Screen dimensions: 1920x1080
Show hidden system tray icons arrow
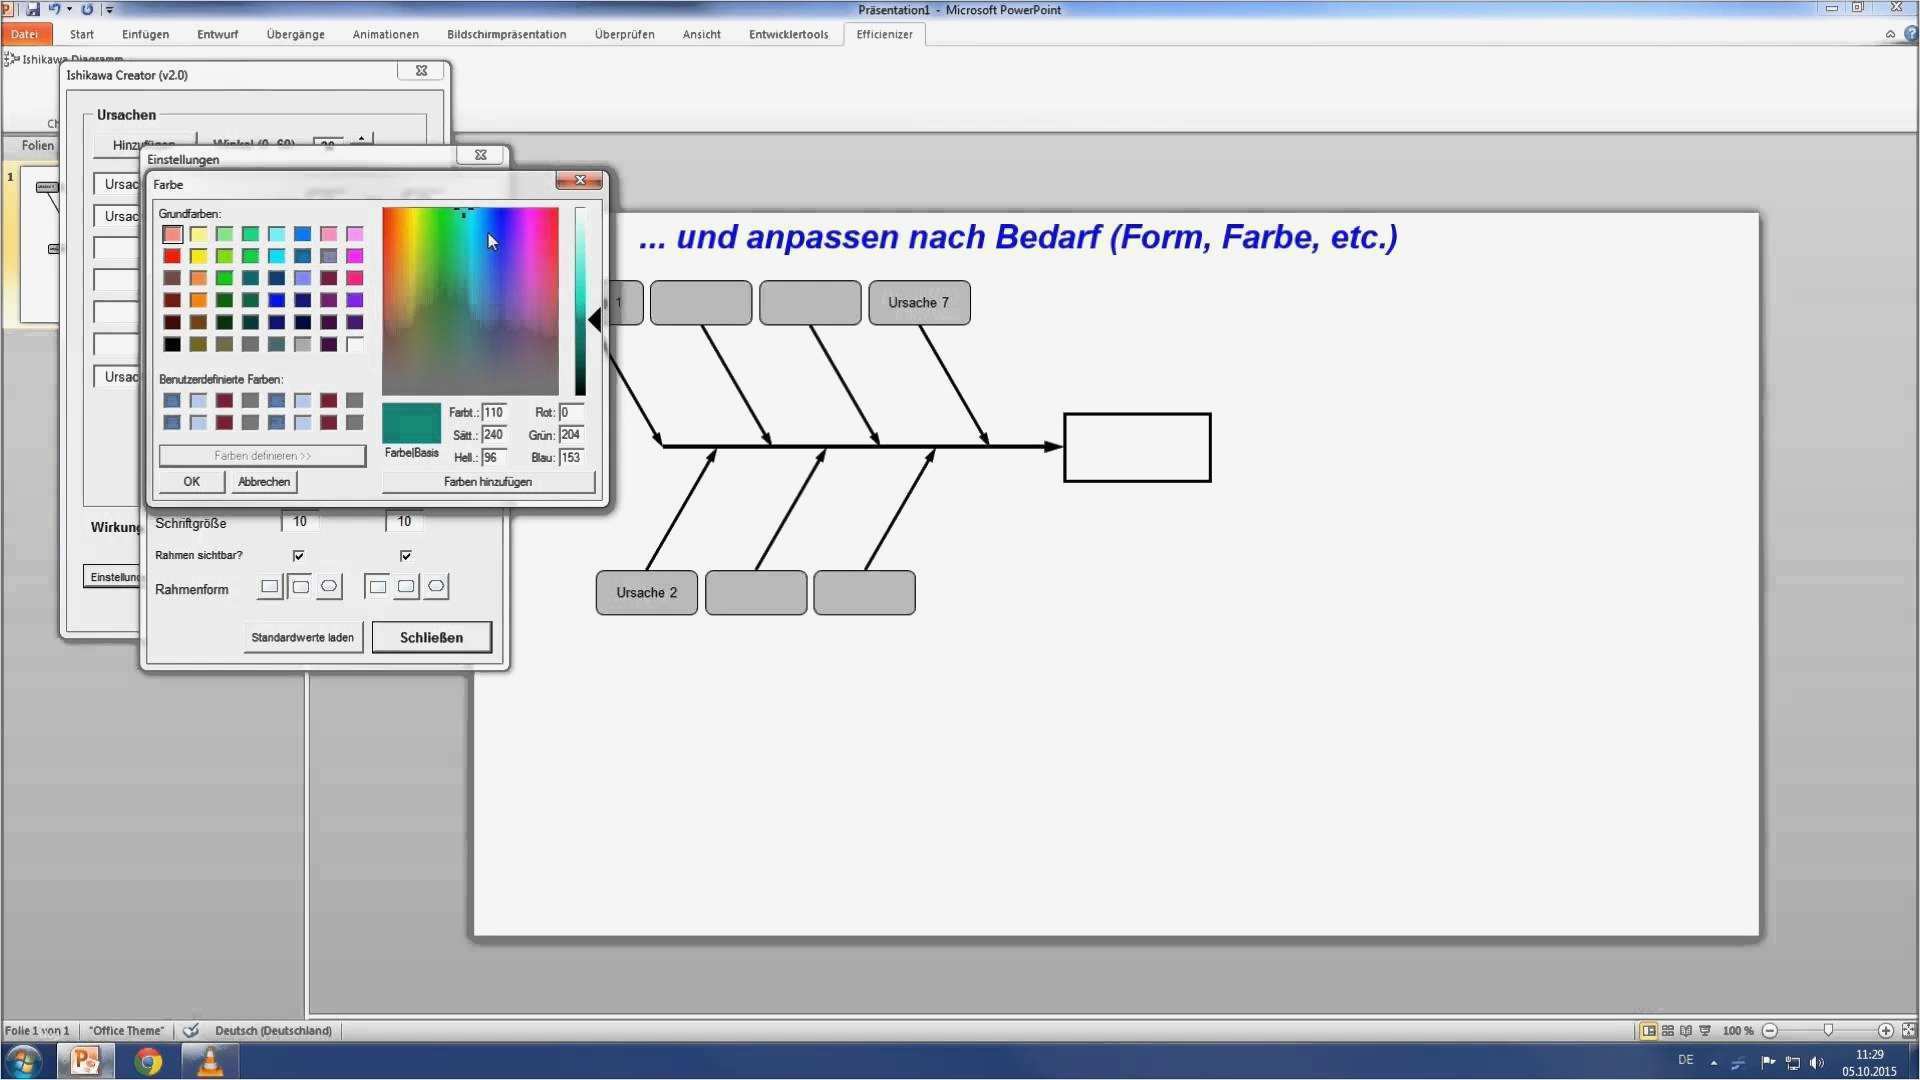tap(1713, 1062)
